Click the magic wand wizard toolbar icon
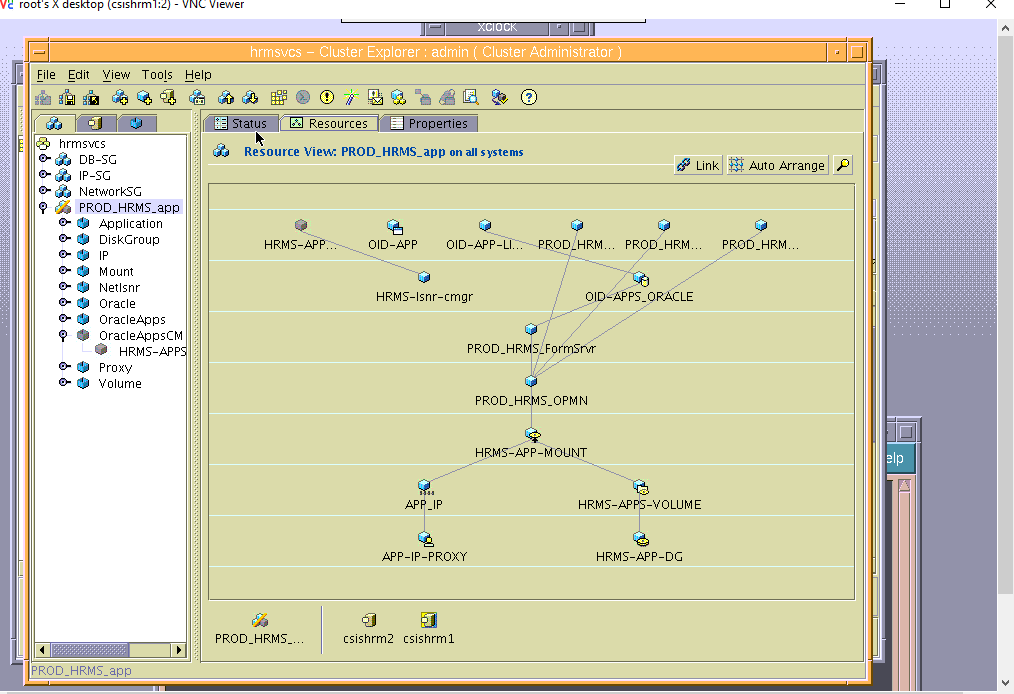1014x694 pixels. (351, 97)
